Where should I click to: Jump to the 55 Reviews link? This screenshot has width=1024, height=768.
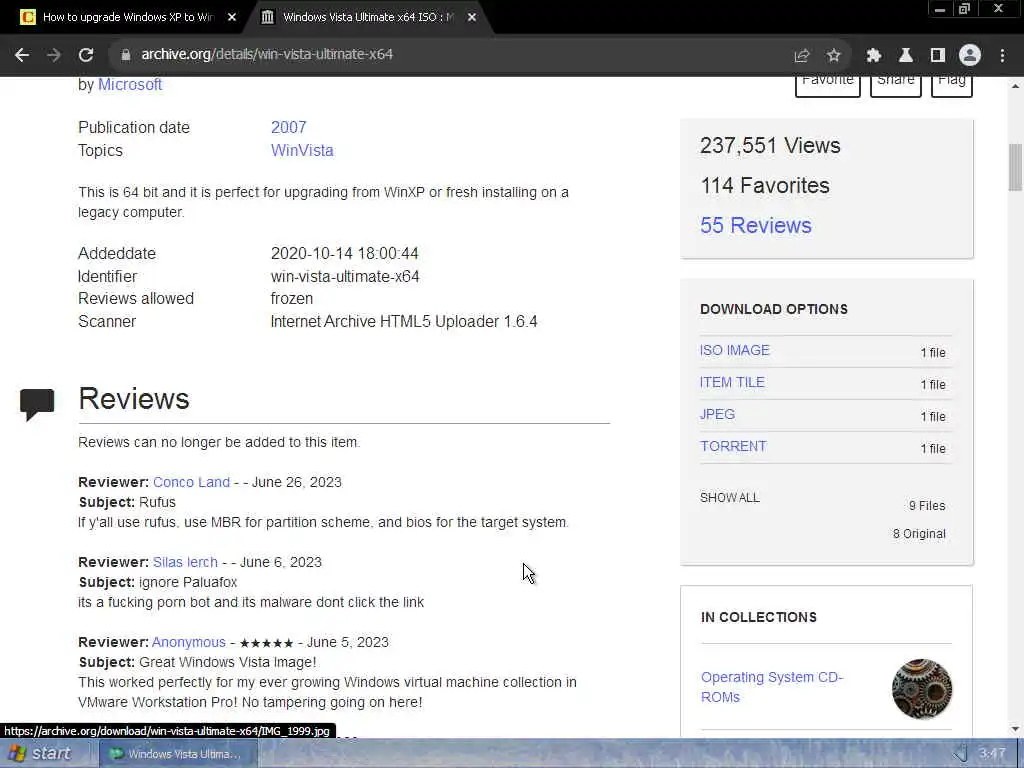click(x=756, y=225)
